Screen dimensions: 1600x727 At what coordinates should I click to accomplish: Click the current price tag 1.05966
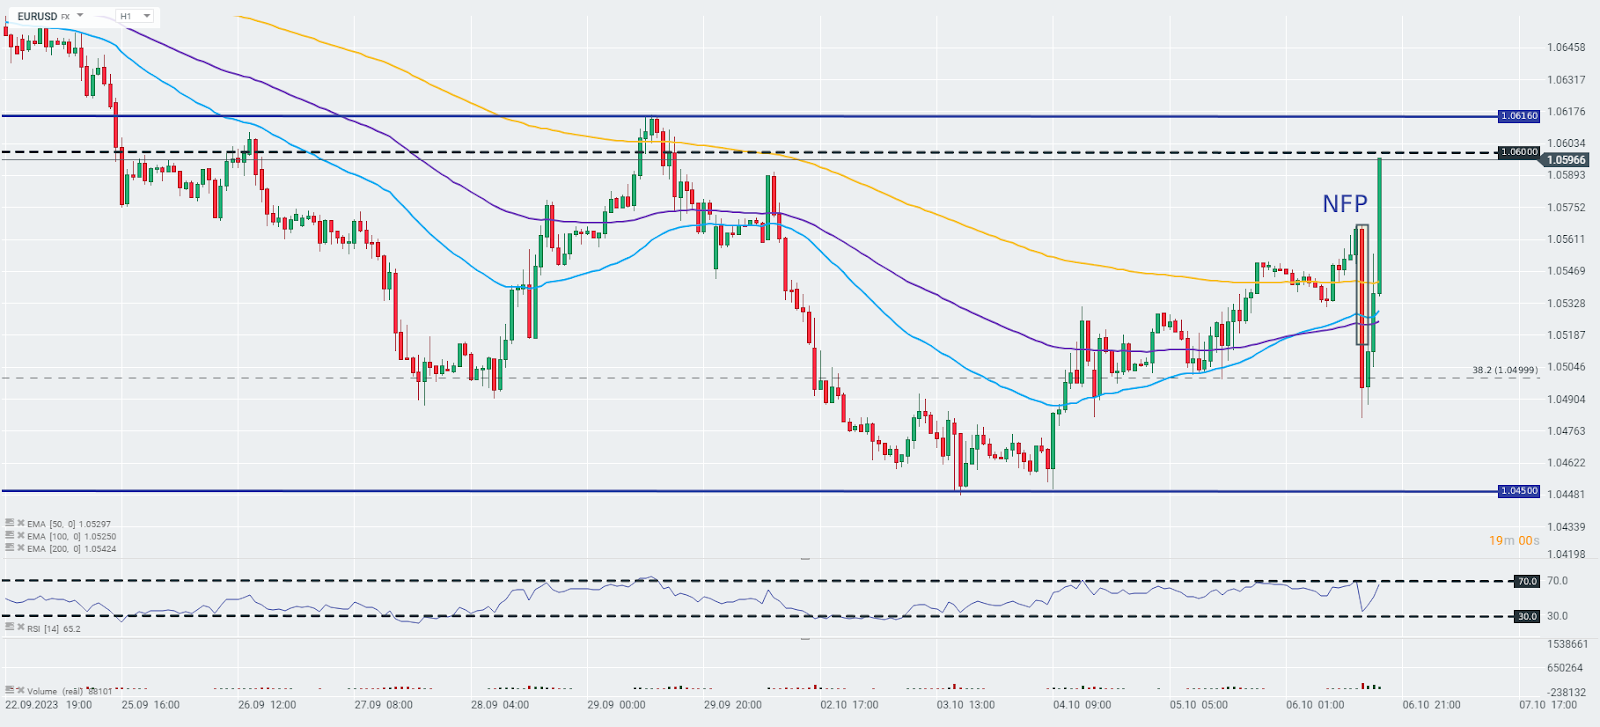coord(1566,160)
